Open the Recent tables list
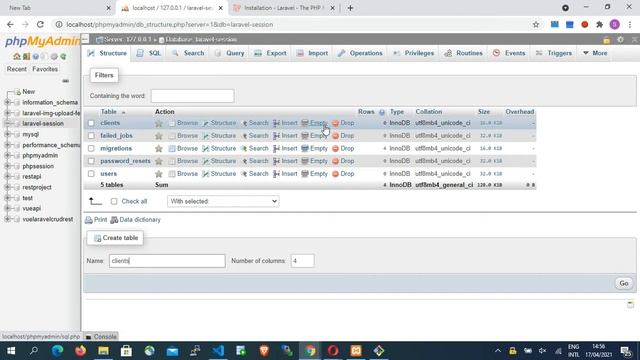The width and height of the screenshot is (640, 360). coord(17,69)
